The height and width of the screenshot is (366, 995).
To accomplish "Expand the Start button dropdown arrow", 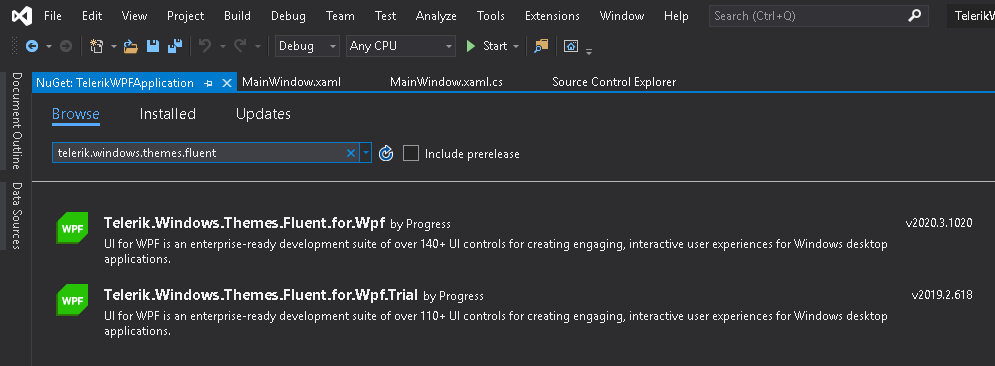I will [516, 46].
